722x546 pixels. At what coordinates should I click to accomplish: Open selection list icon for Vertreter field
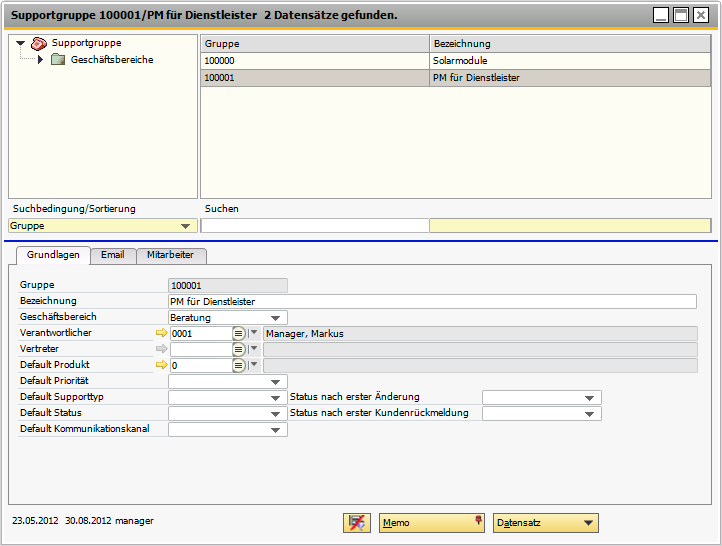(x=239, y=350)
